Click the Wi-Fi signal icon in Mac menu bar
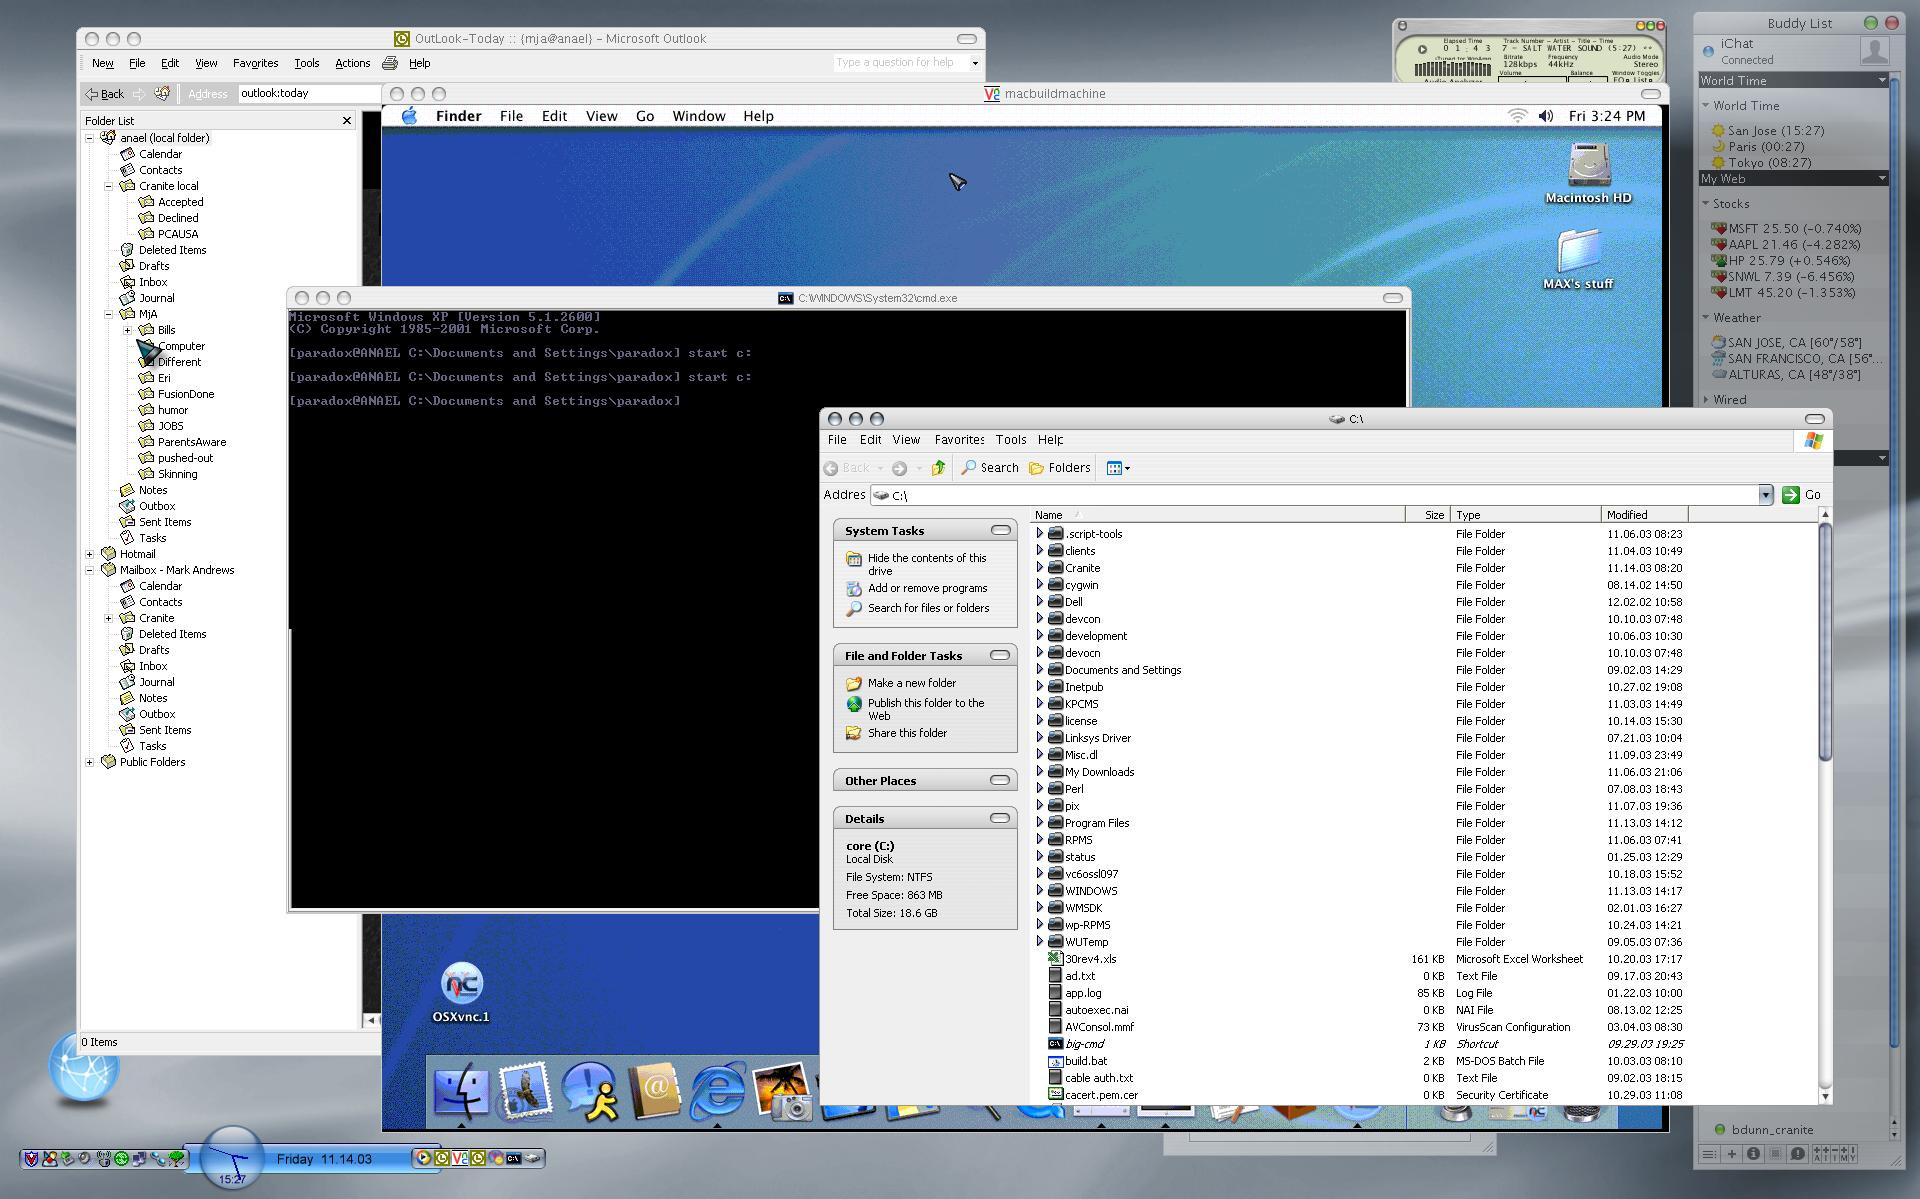Screen dimensions: 1920x1199 (x=1517, y=116)
